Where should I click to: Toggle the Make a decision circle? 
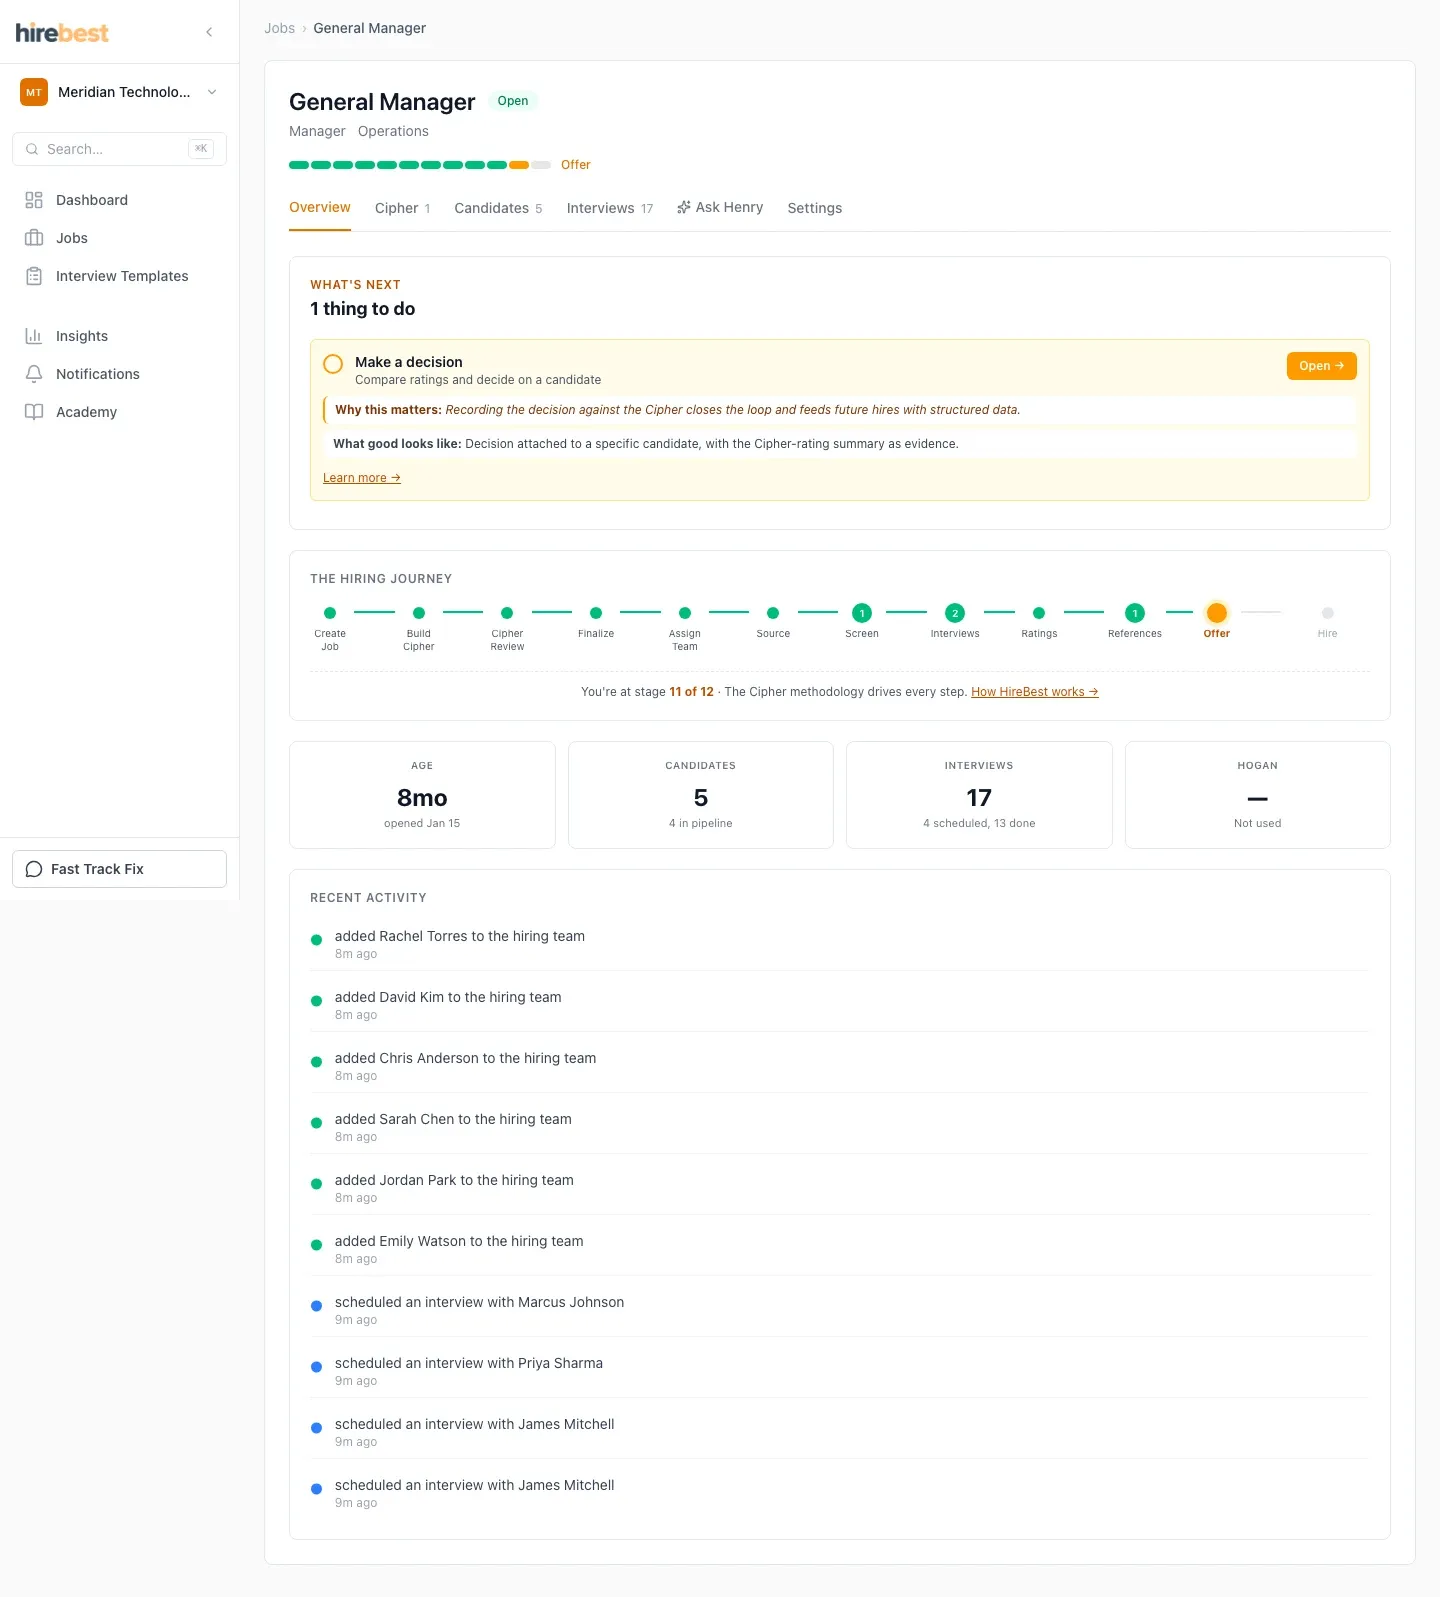point(333,364)
